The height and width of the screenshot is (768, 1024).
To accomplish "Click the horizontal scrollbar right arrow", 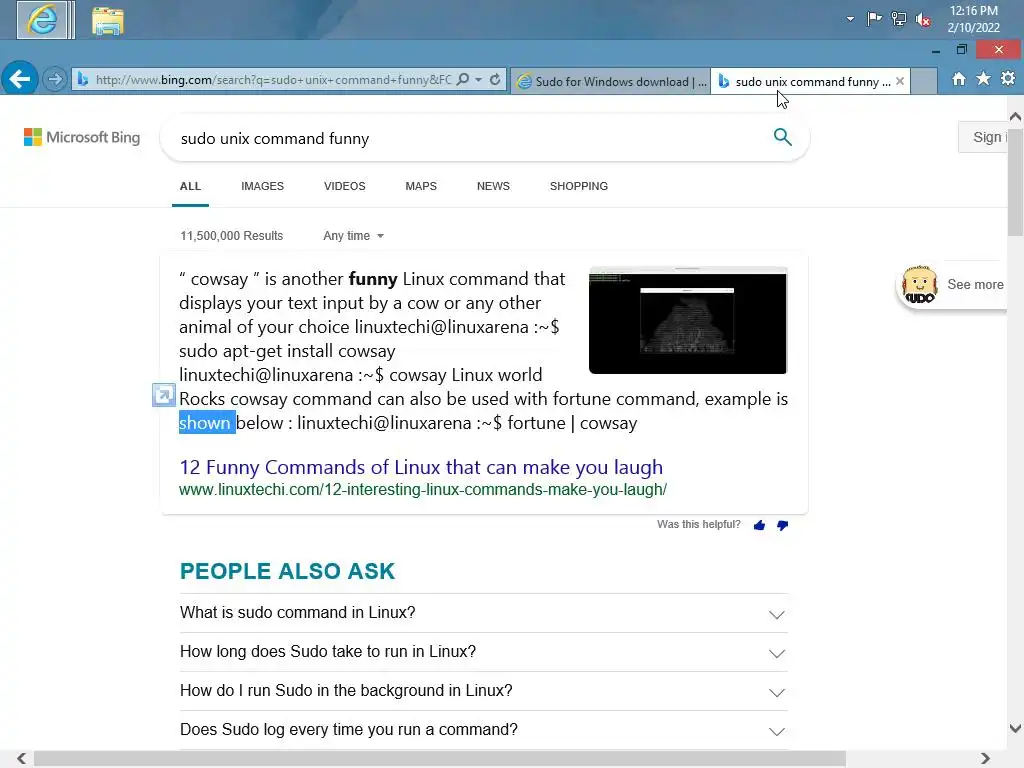I will [x=985, y=758].
